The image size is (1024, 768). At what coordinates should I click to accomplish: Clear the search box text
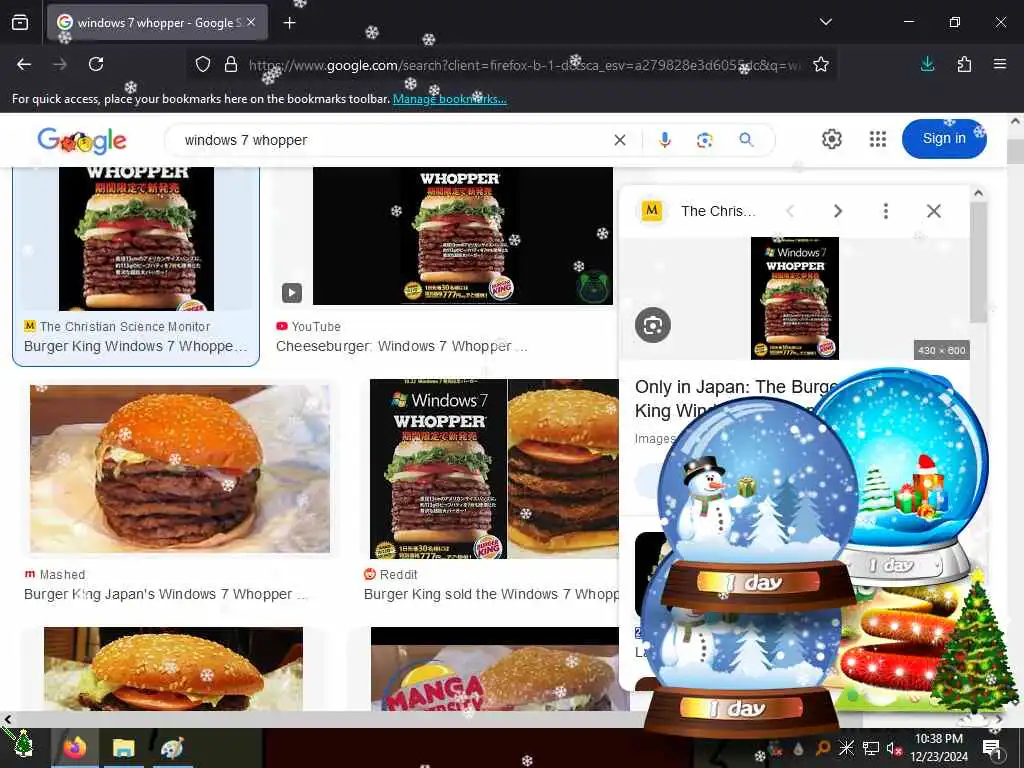(620, 140)
